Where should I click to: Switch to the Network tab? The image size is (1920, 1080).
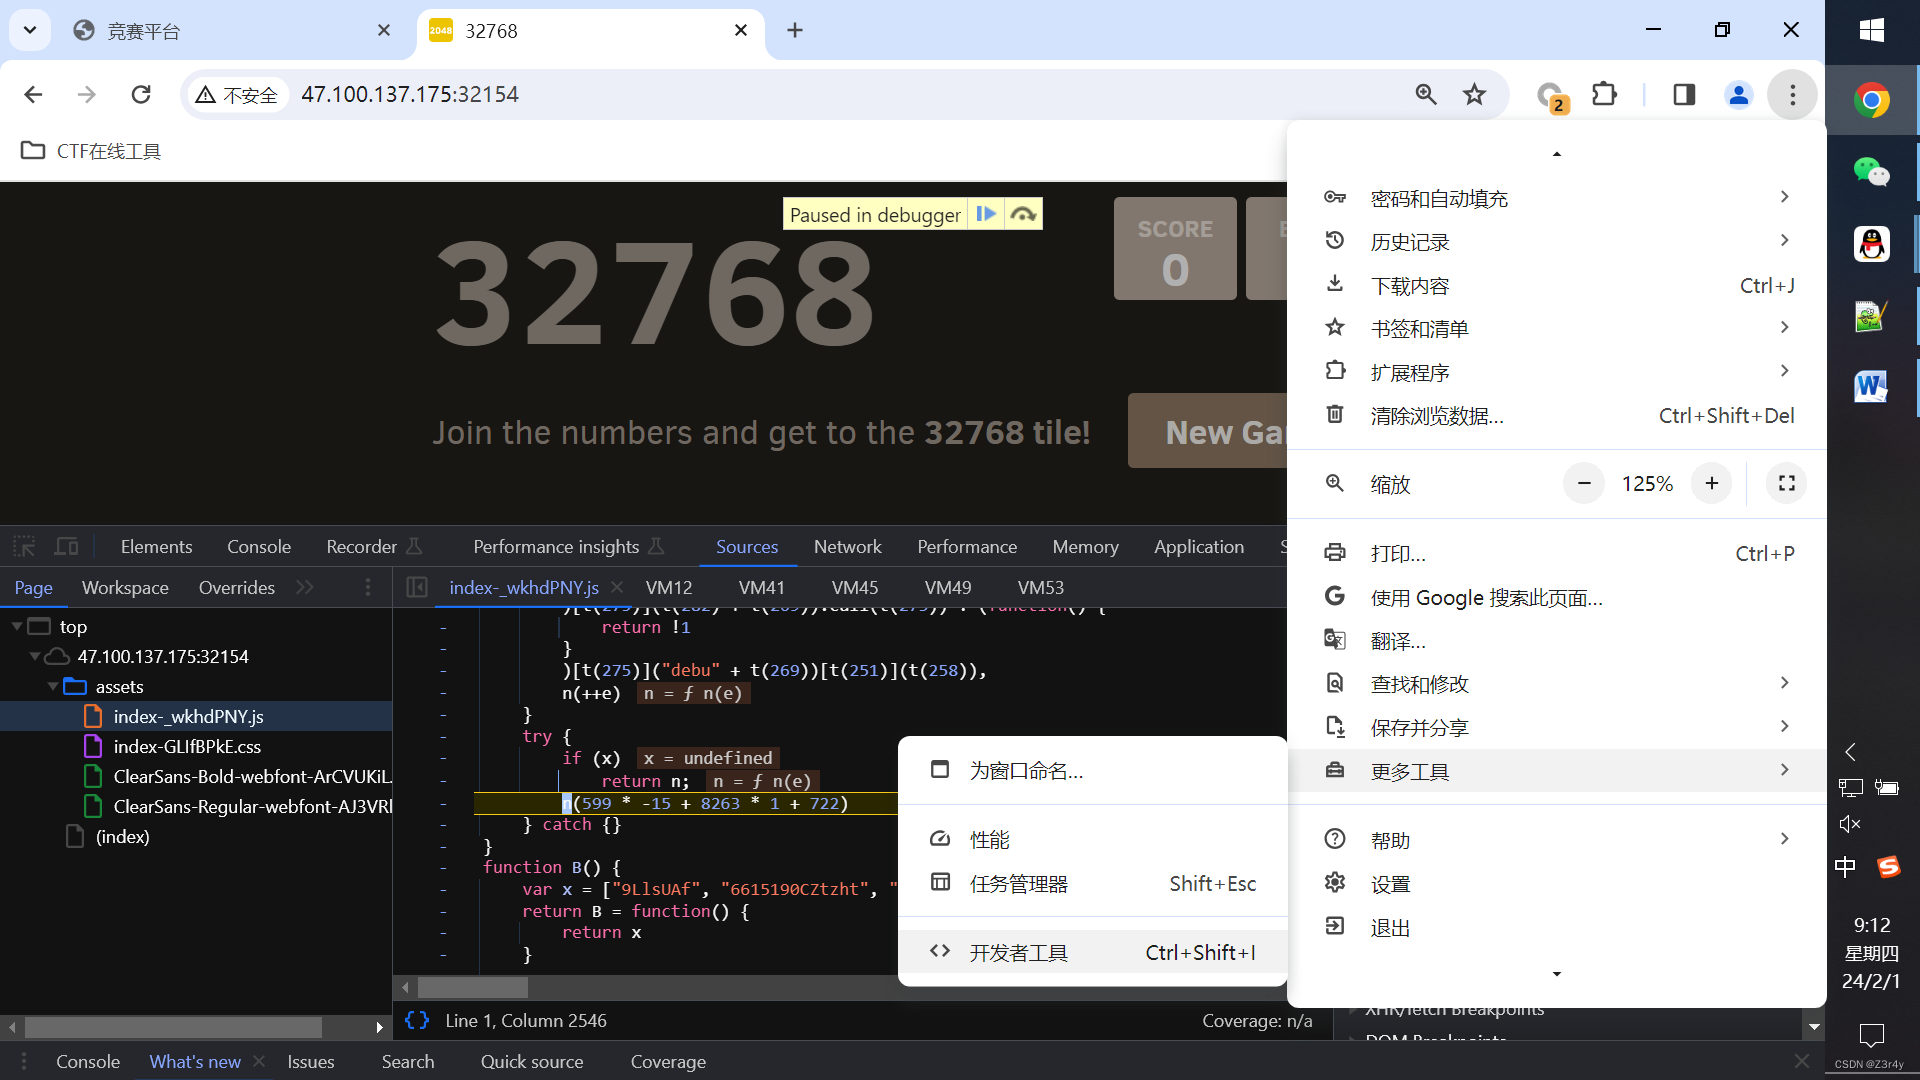pyautogui.click(x=847, y=547)
